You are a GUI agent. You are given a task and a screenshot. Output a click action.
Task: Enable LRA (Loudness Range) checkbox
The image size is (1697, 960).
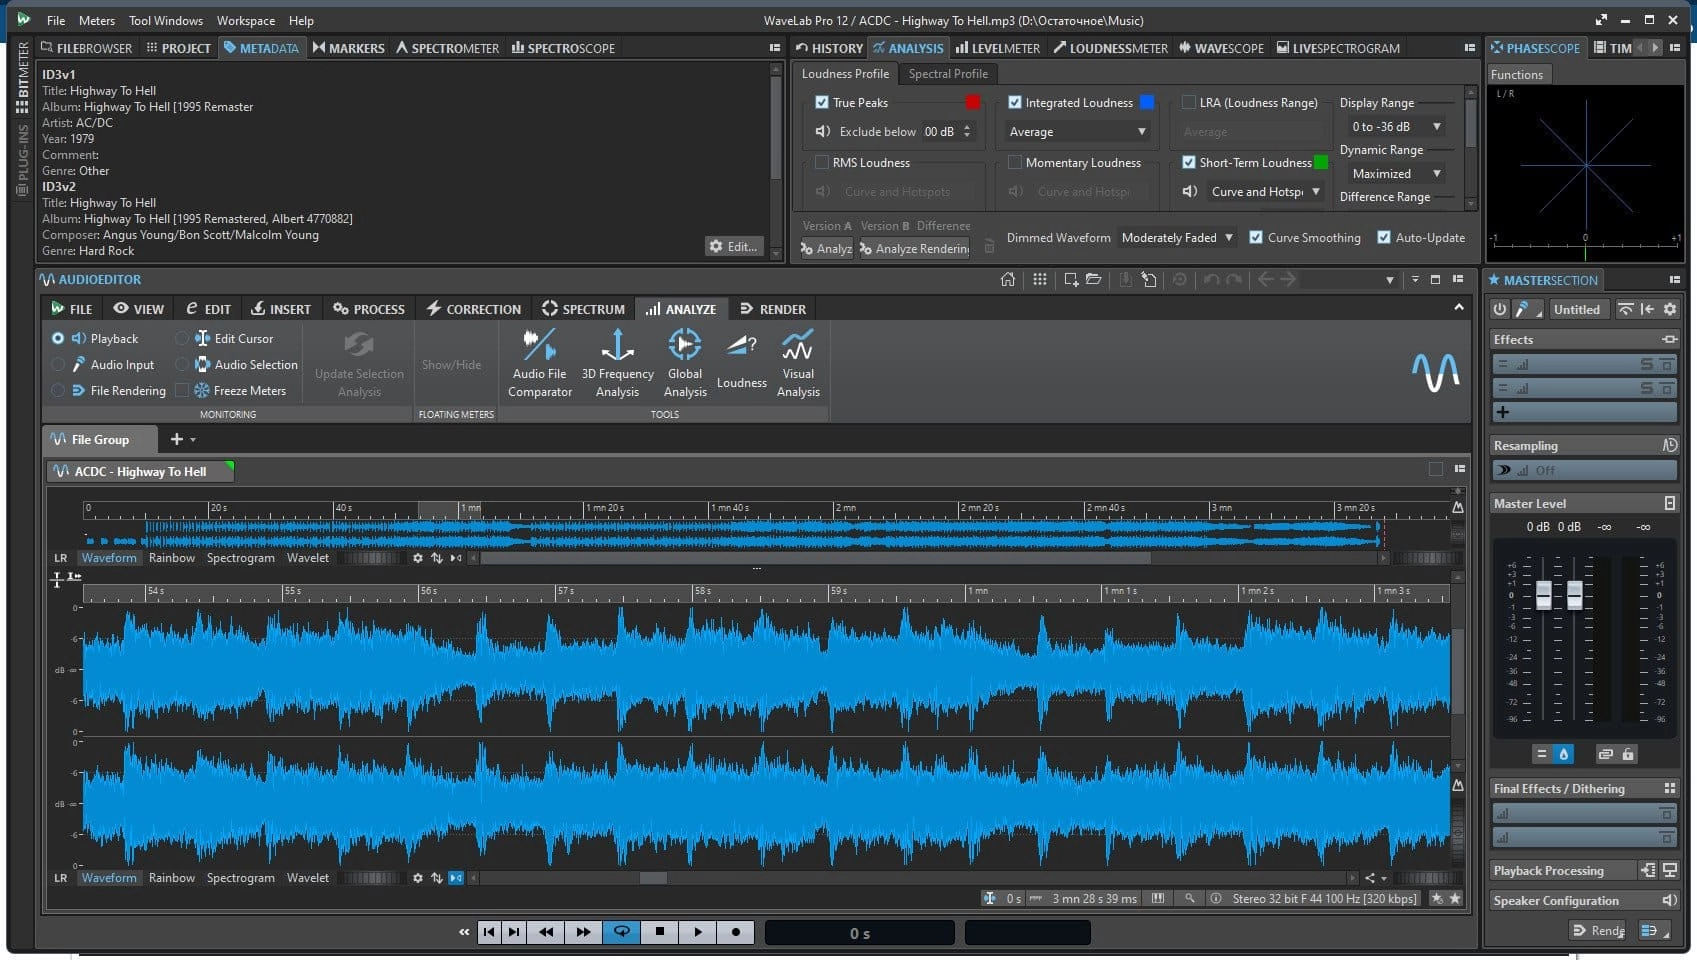tap(1188, 102)
